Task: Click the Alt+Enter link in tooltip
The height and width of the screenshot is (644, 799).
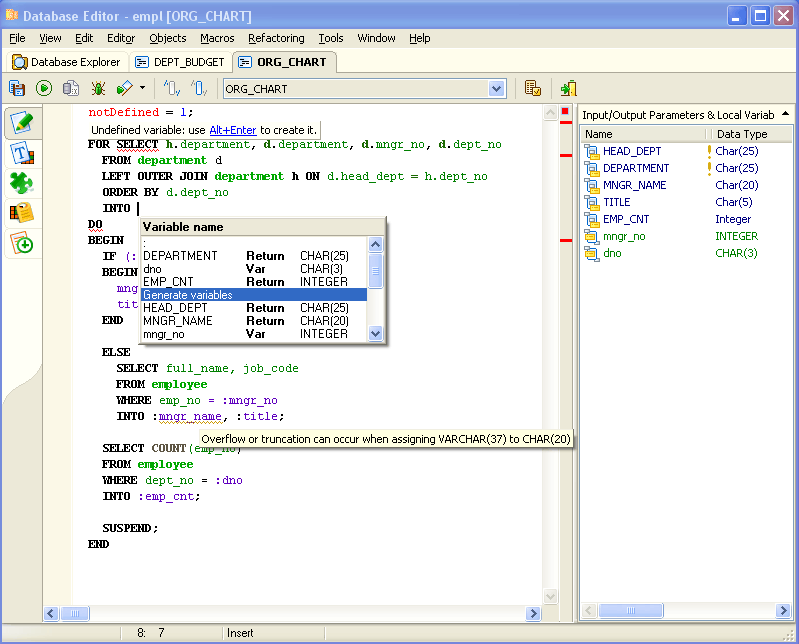Action: [x=233, y=130]
